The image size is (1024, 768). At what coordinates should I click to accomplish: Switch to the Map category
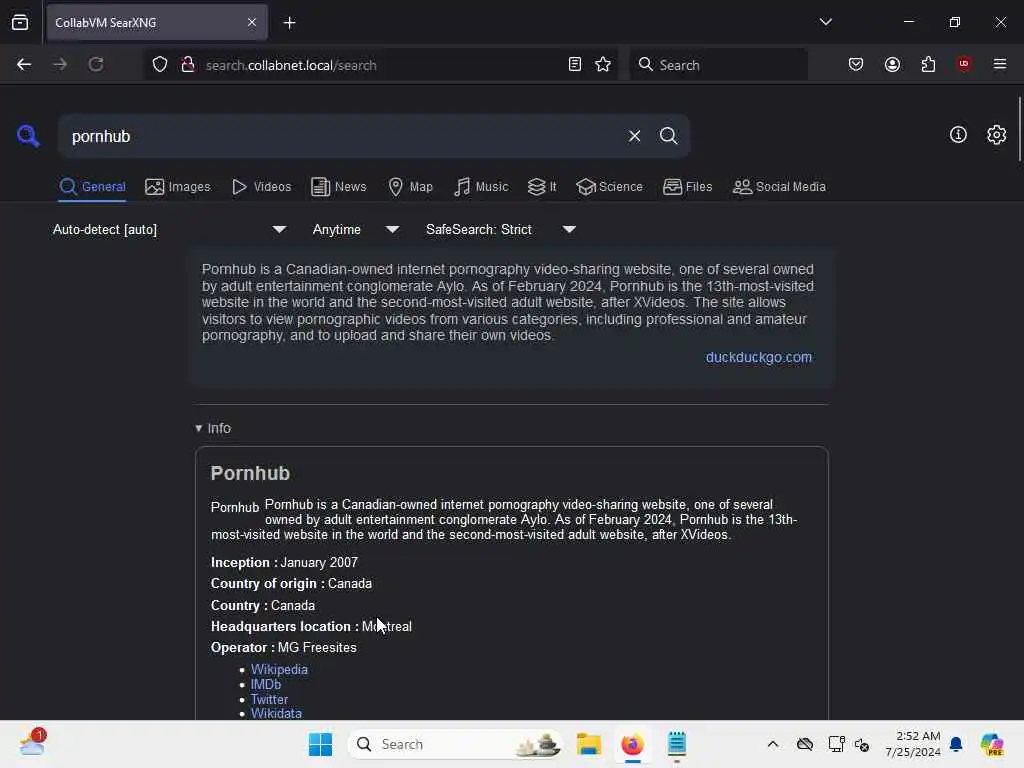[x=410, y=187]
